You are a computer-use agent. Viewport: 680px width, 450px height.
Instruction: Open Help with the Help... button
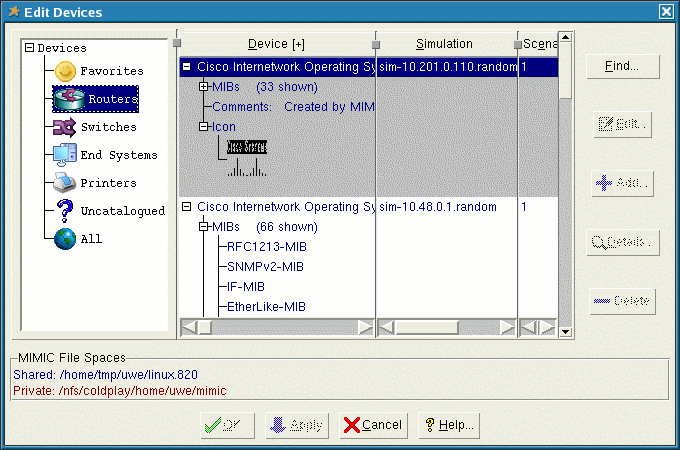click(x=447, y=425)
